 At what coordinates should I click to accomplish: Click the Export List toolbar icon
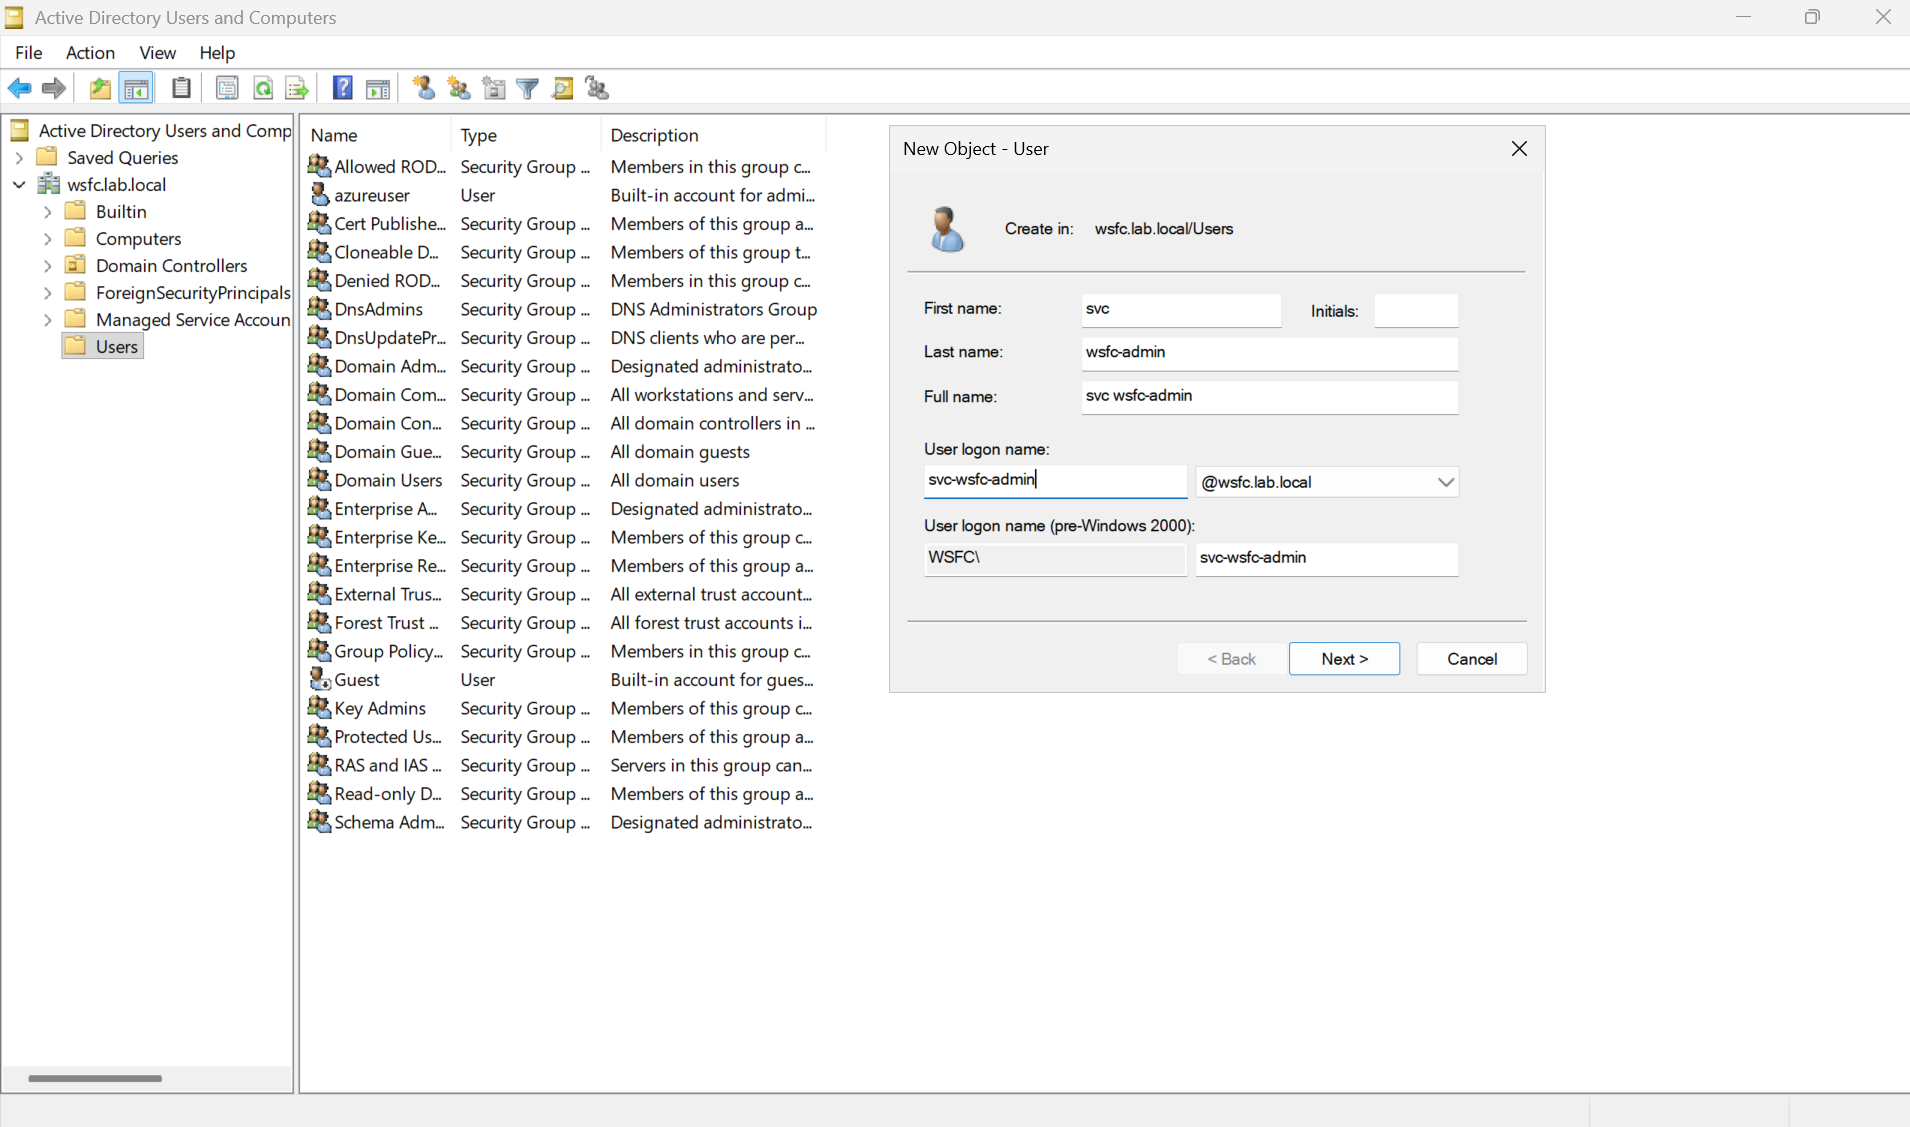297,88
